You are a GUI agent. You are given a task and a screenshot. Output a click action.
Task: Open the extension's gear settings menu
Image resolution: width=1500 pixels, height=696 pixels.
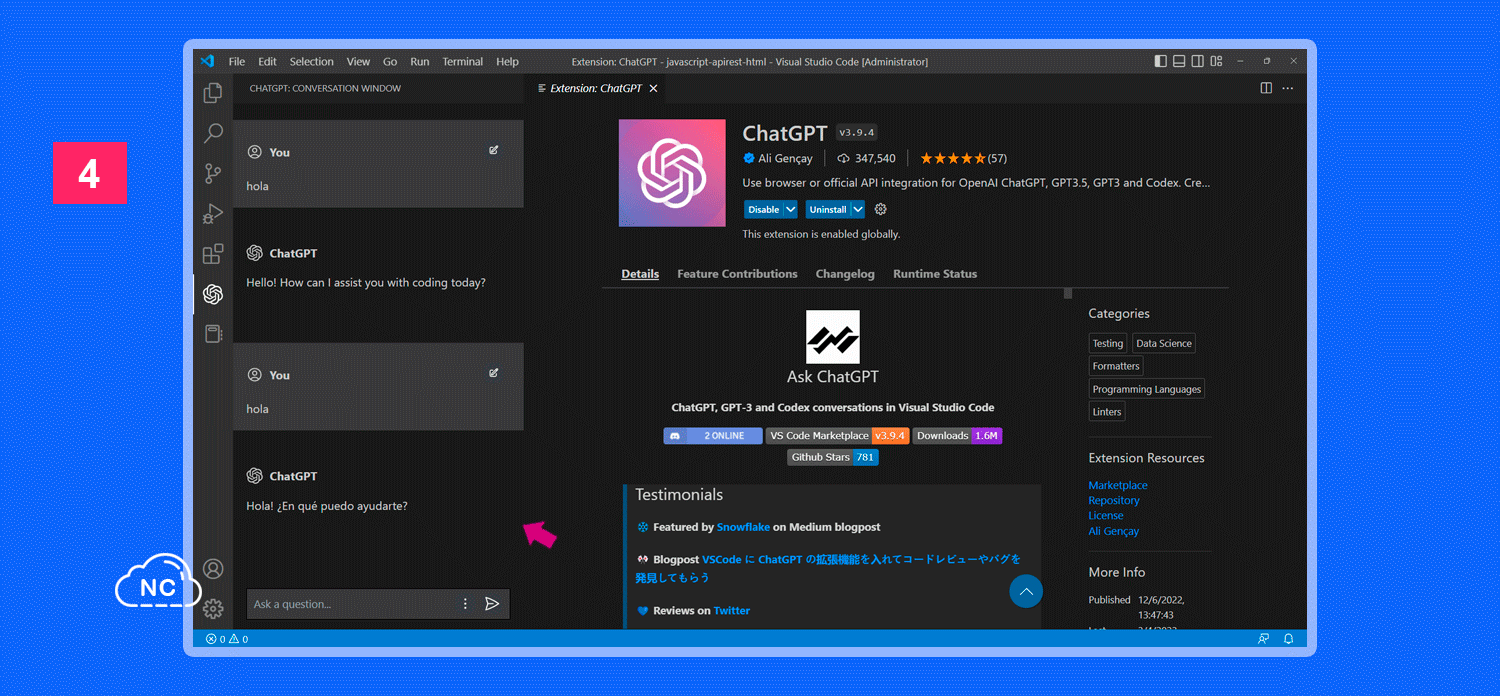(881, 209)
